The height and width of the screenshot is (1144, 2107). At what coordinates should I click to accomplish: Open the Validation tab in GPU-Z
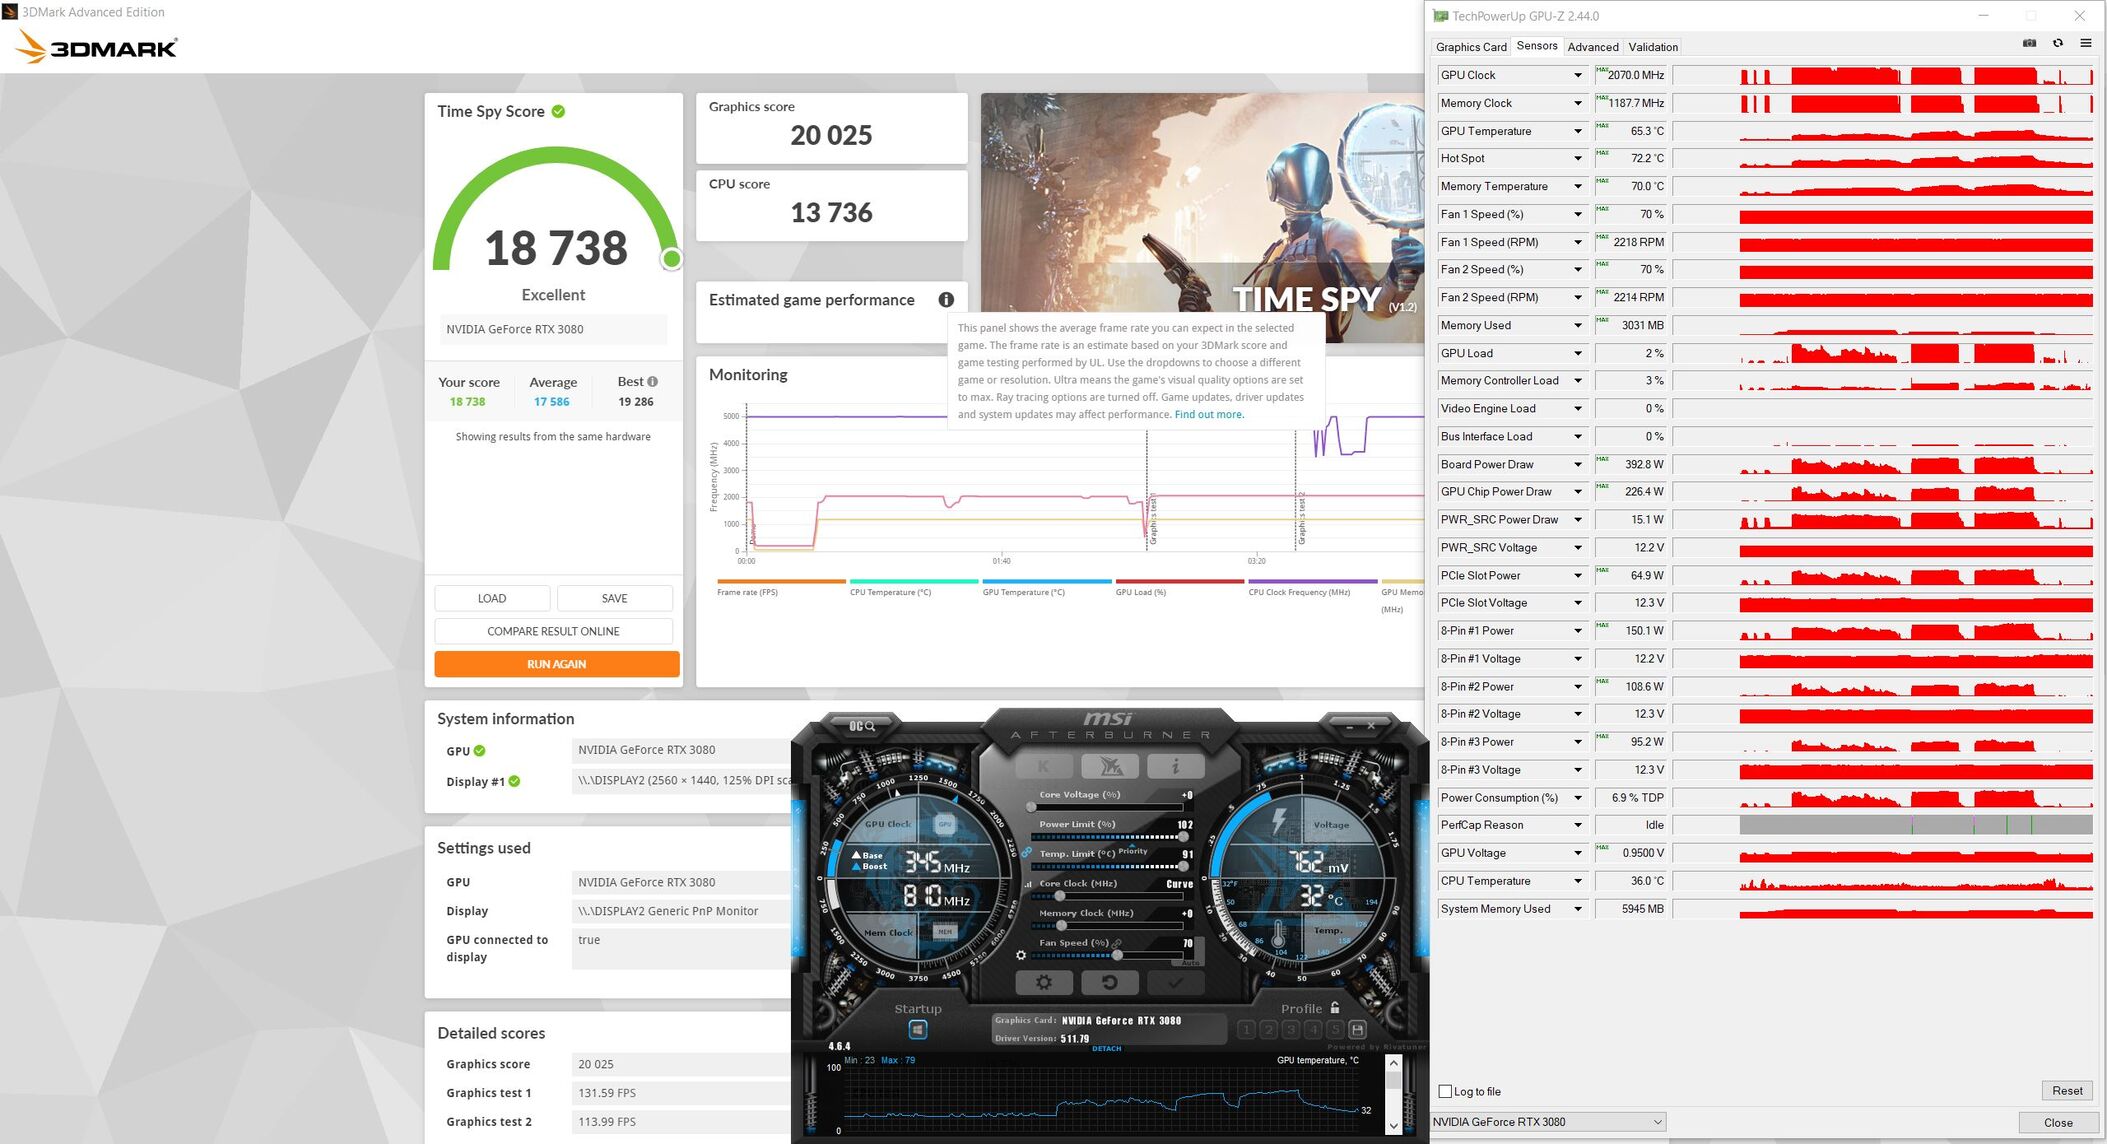pyautogui.click(x=1652, y=47)
